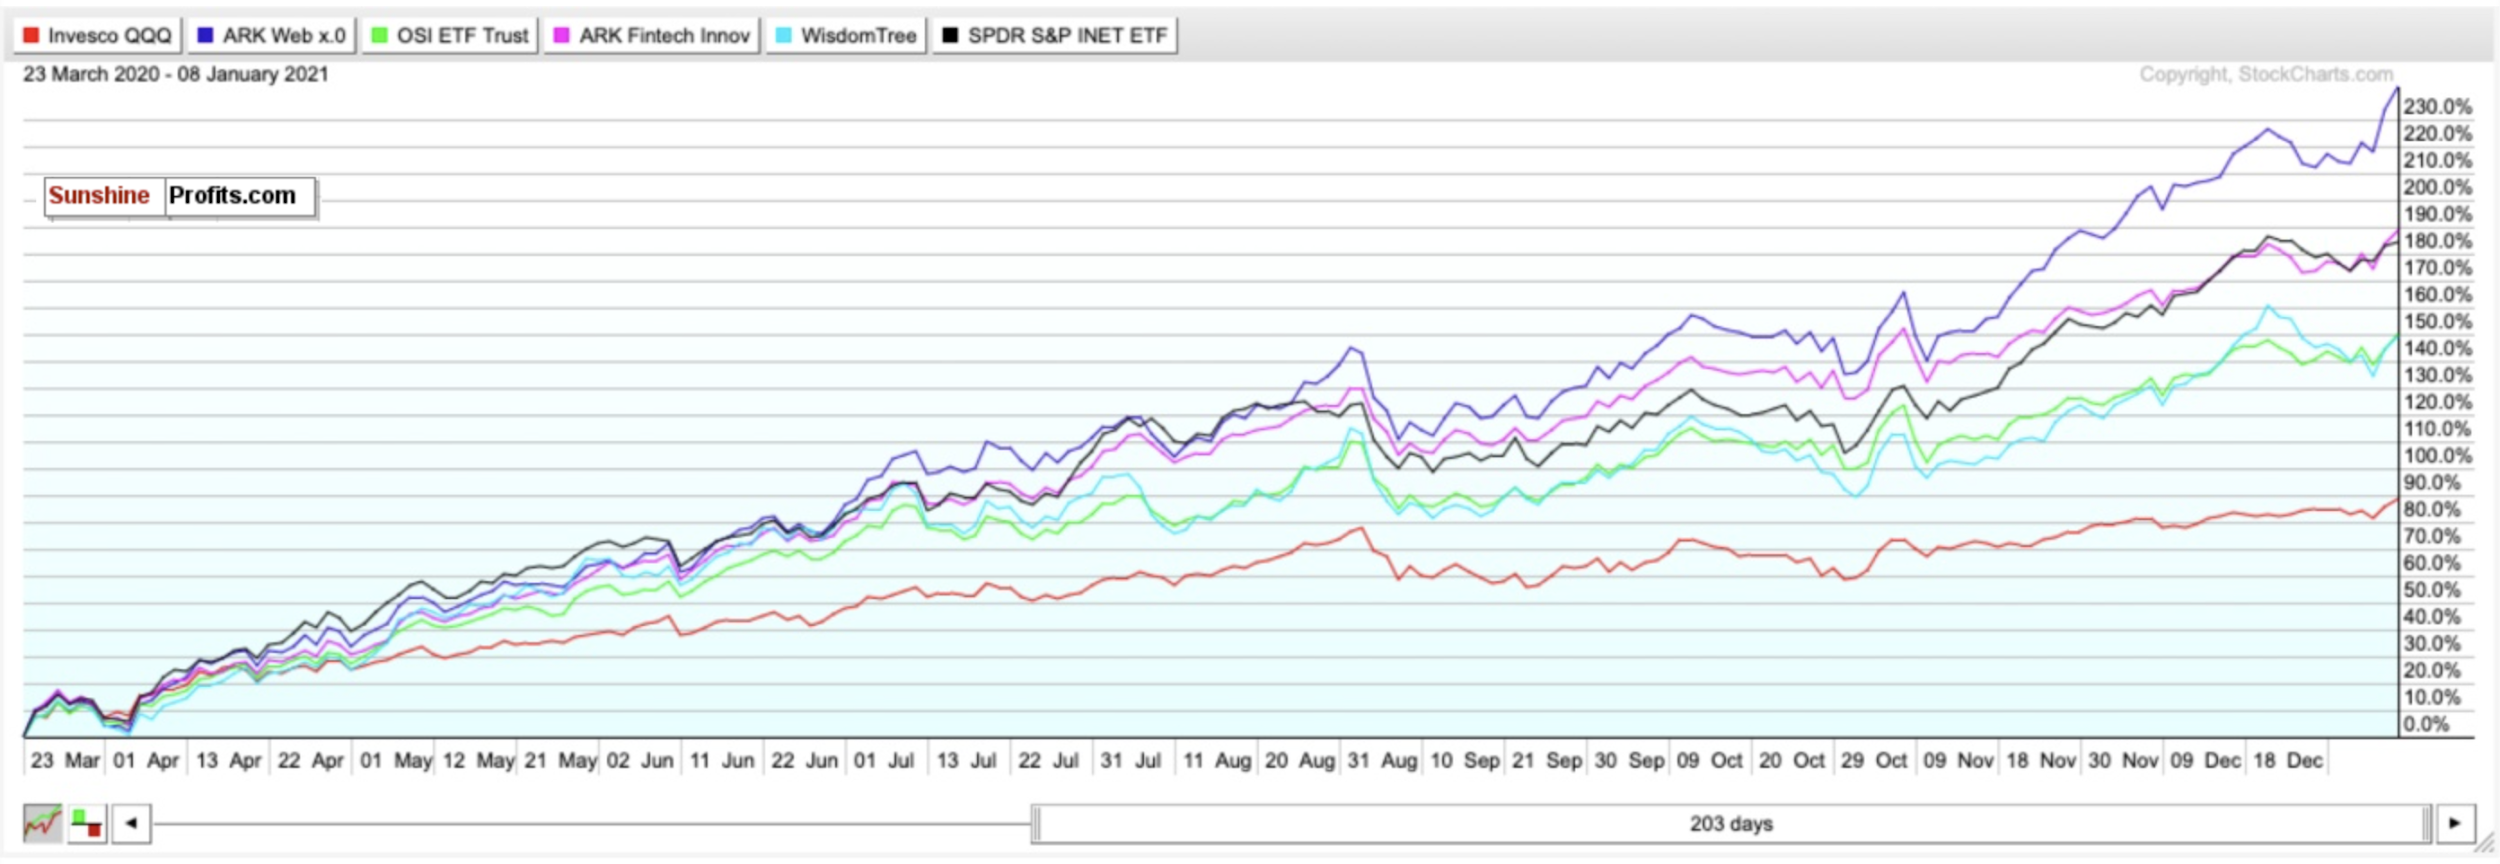Click the '30 Nov' date label

(2122, 760)
